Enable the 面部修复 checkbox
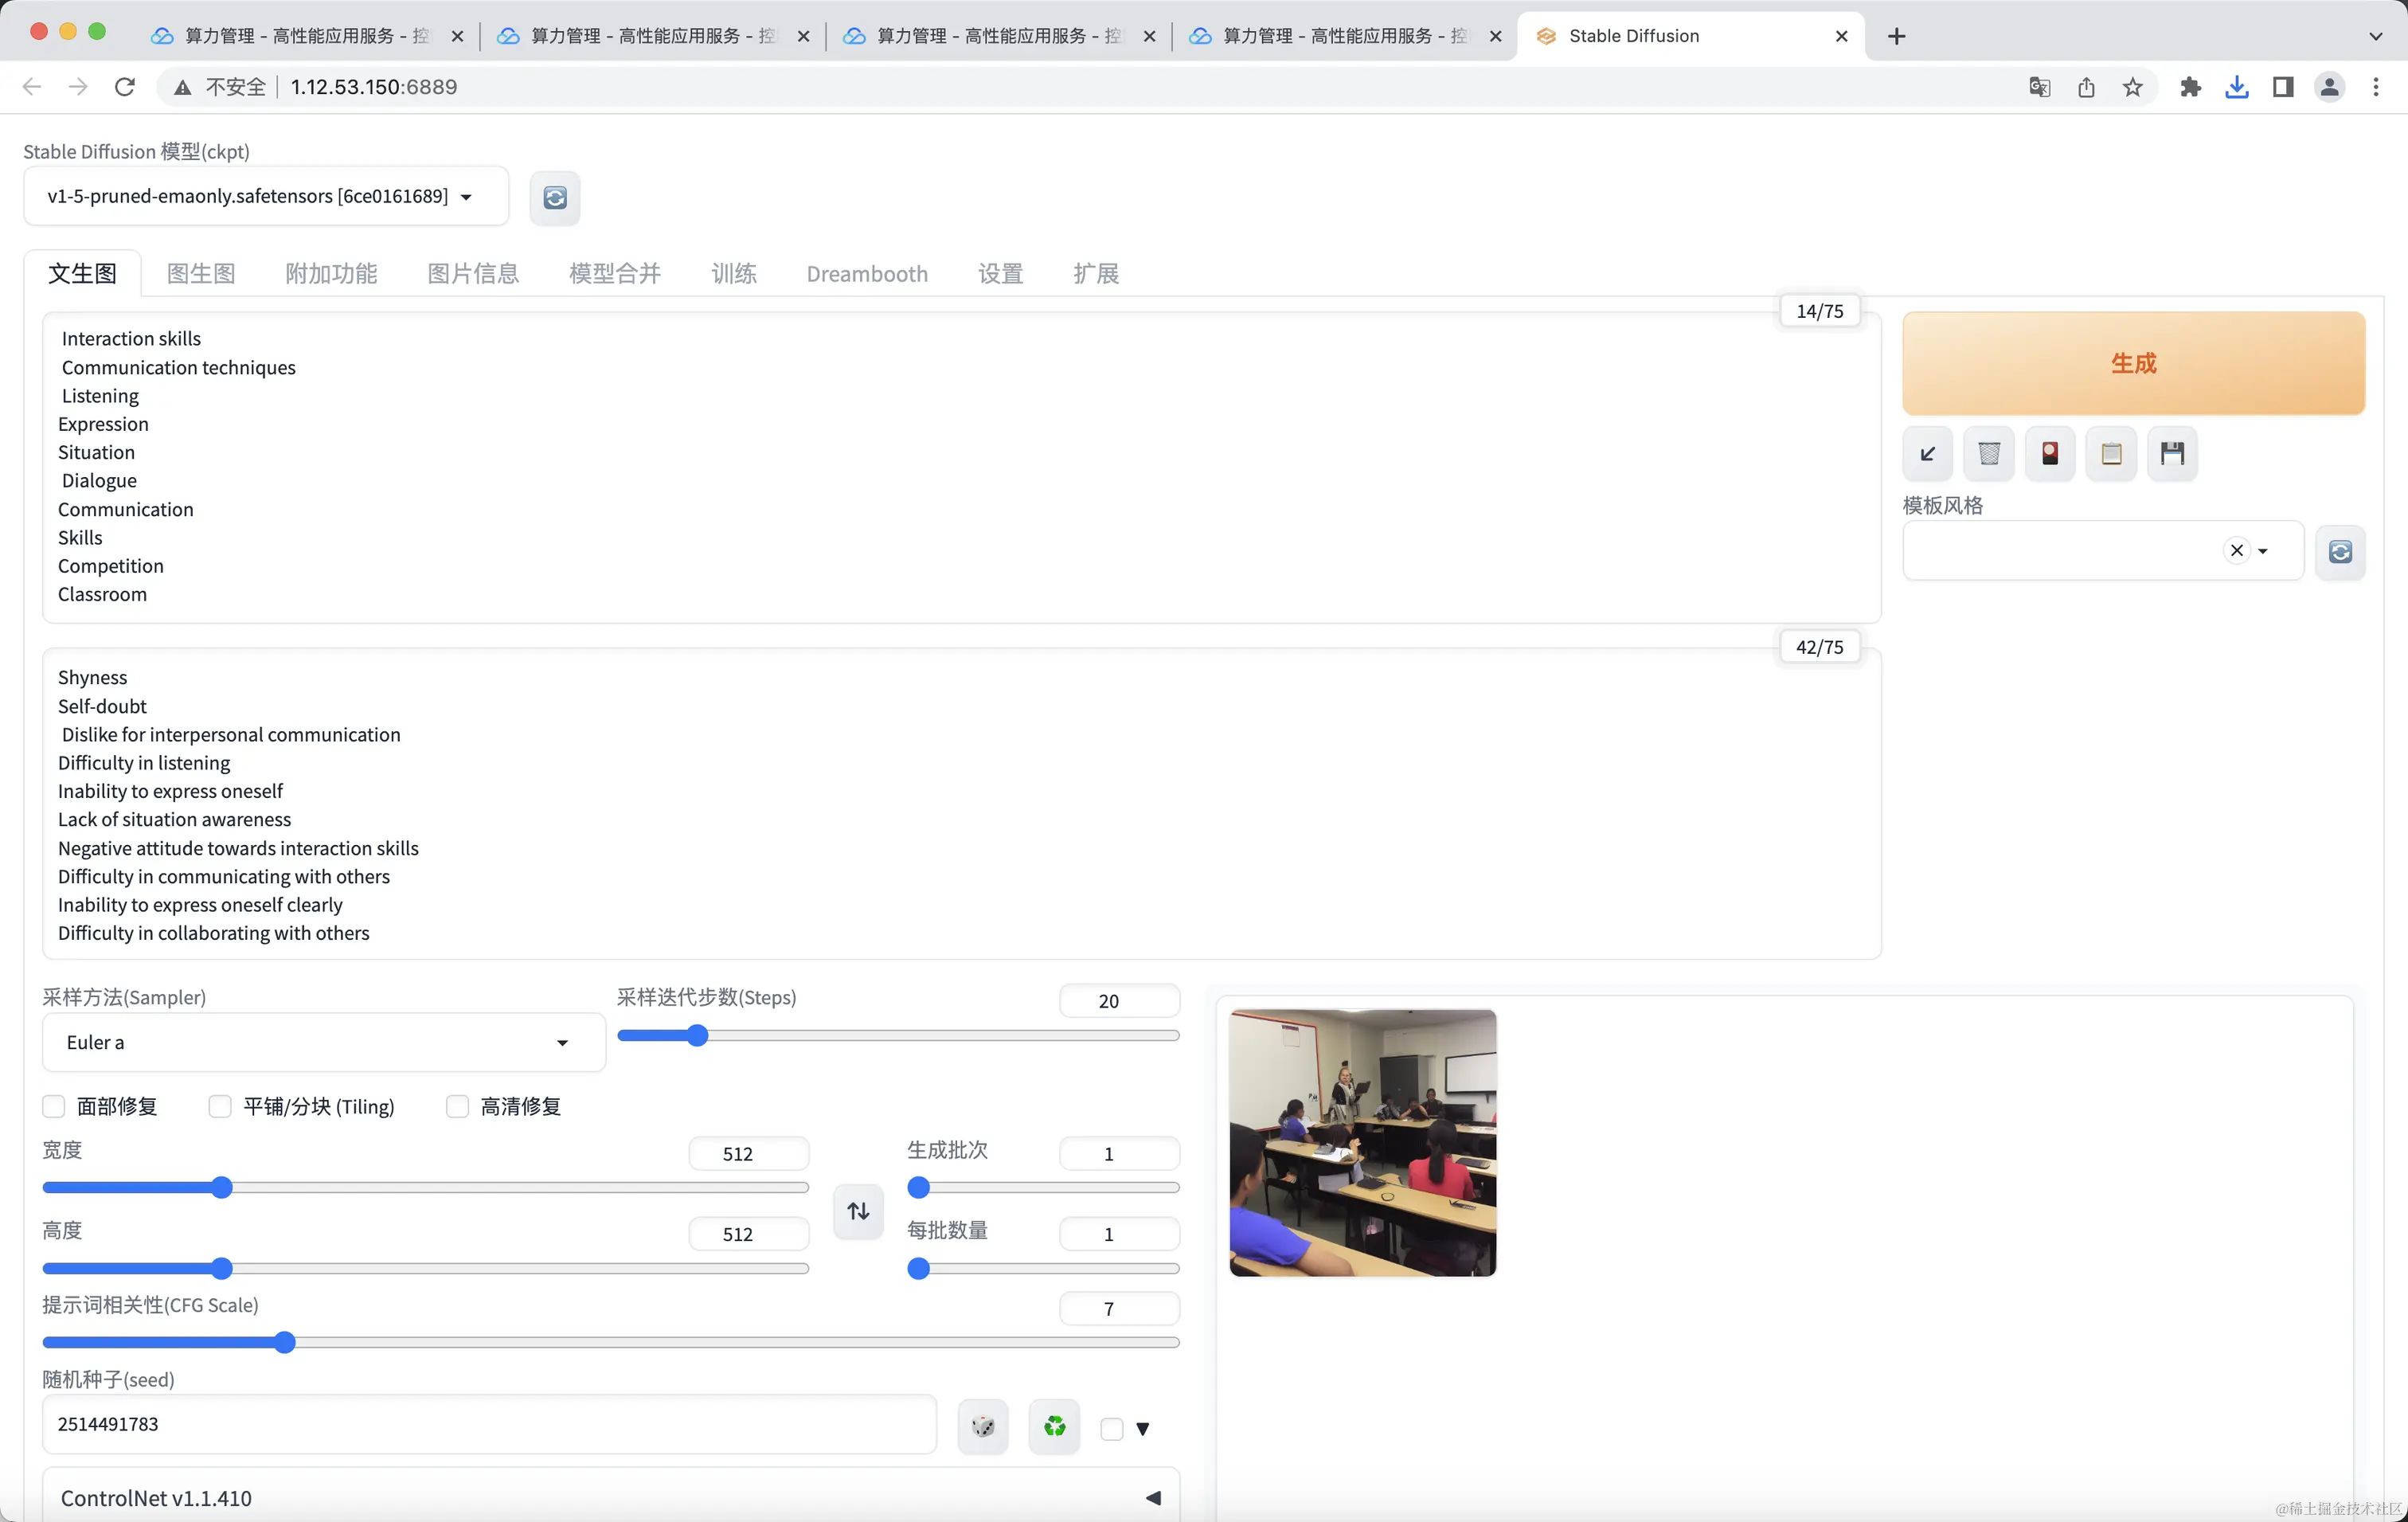 pyautogui.click(x=54, y=1106)
